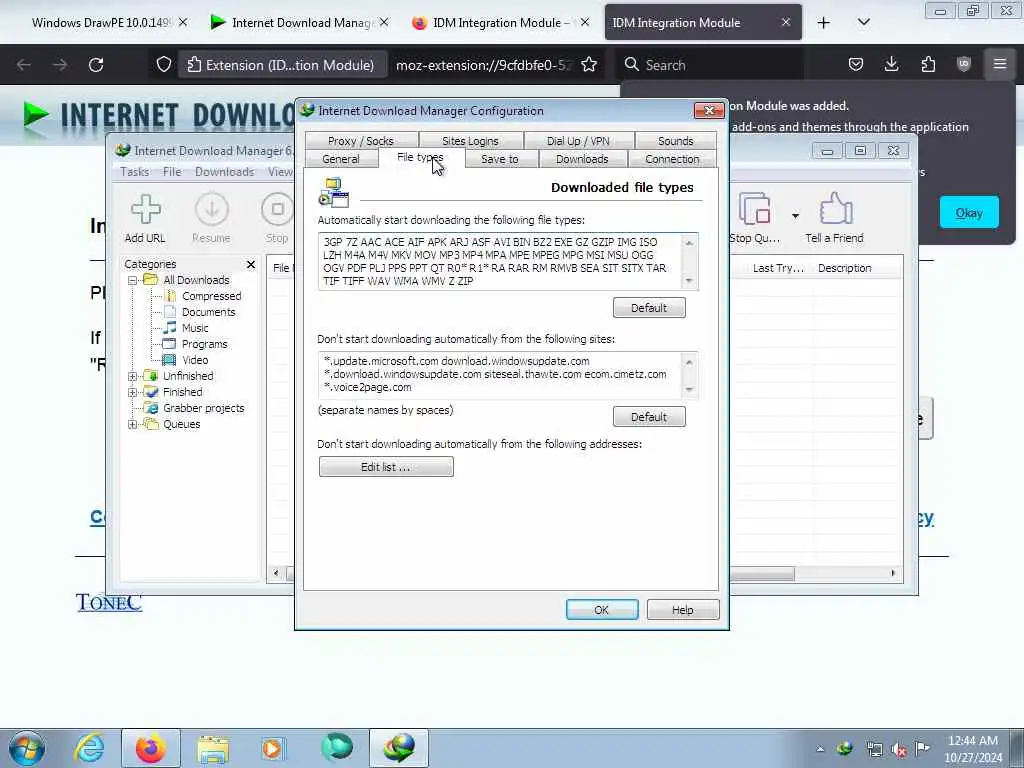
Task: Click the tracking protection shield icon
Action: click(164, 65)
